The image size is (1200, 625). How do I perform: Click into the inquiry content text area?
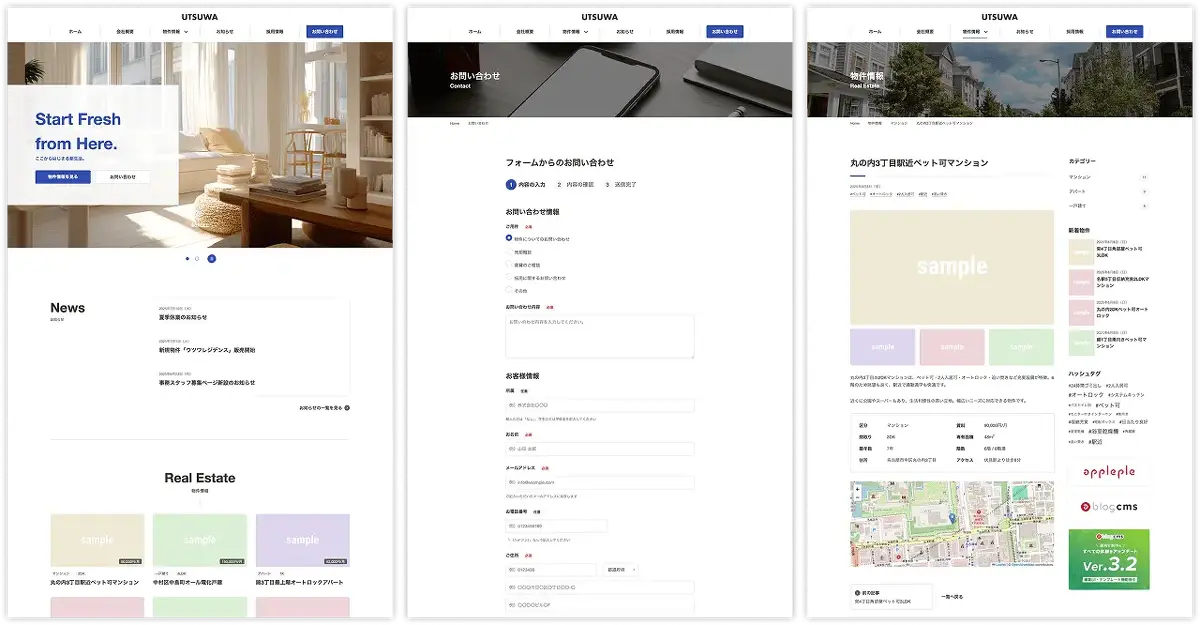pos(599,336)
